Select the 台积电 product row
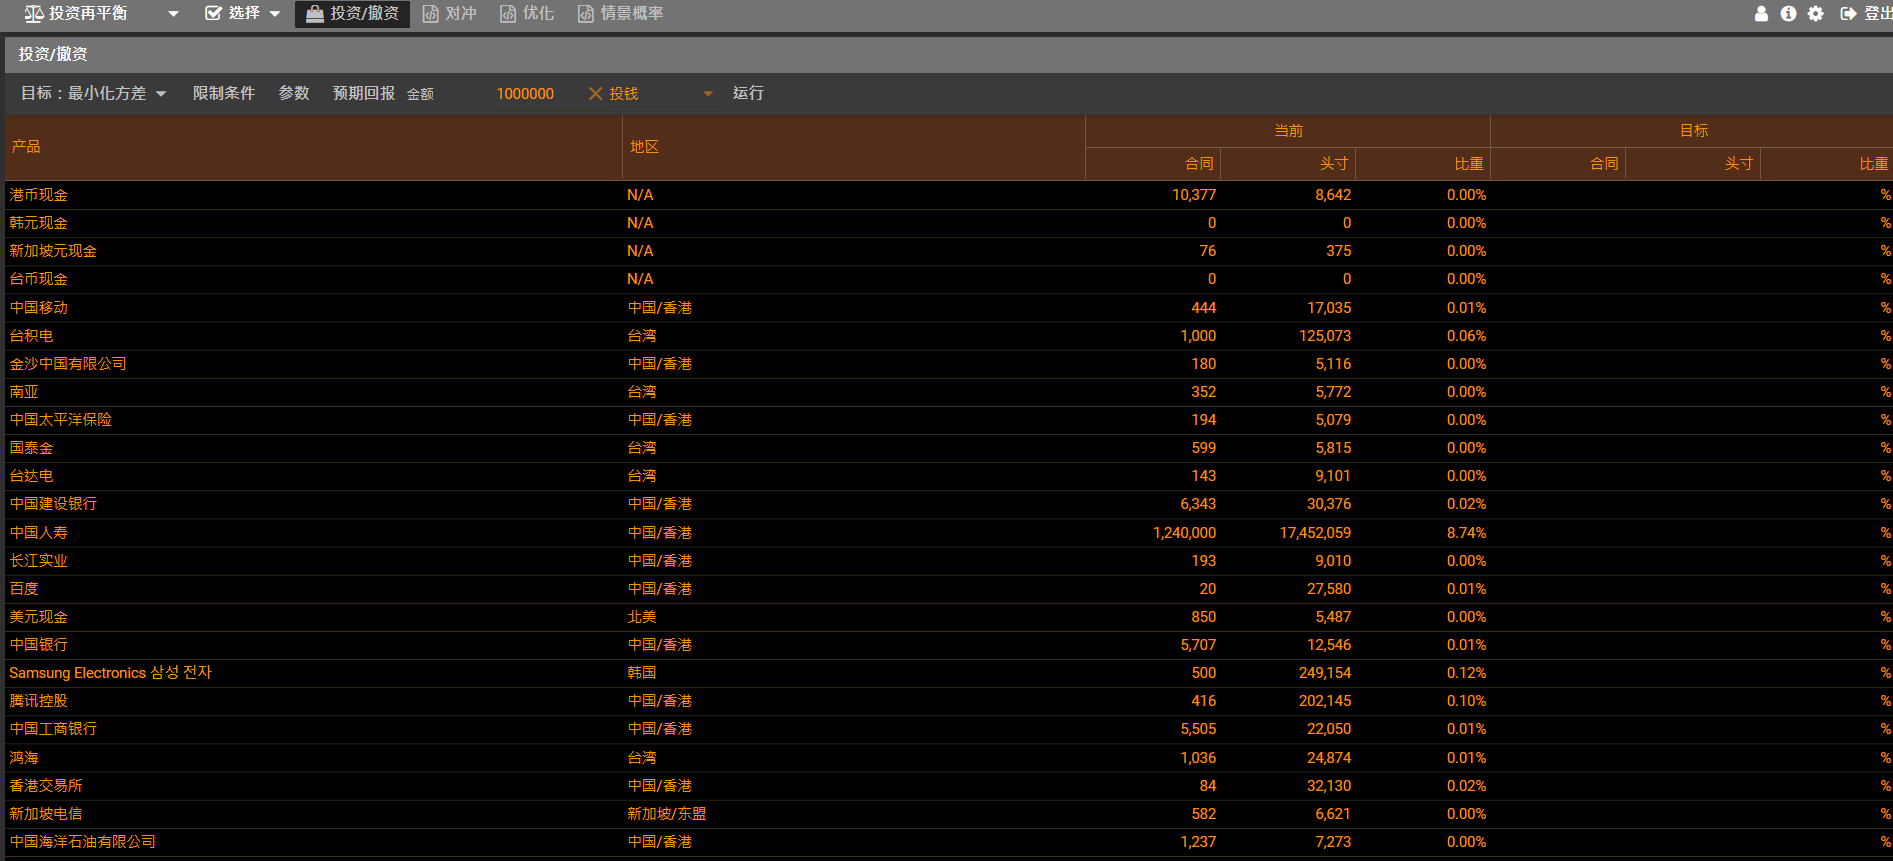 tap(949, 336)
